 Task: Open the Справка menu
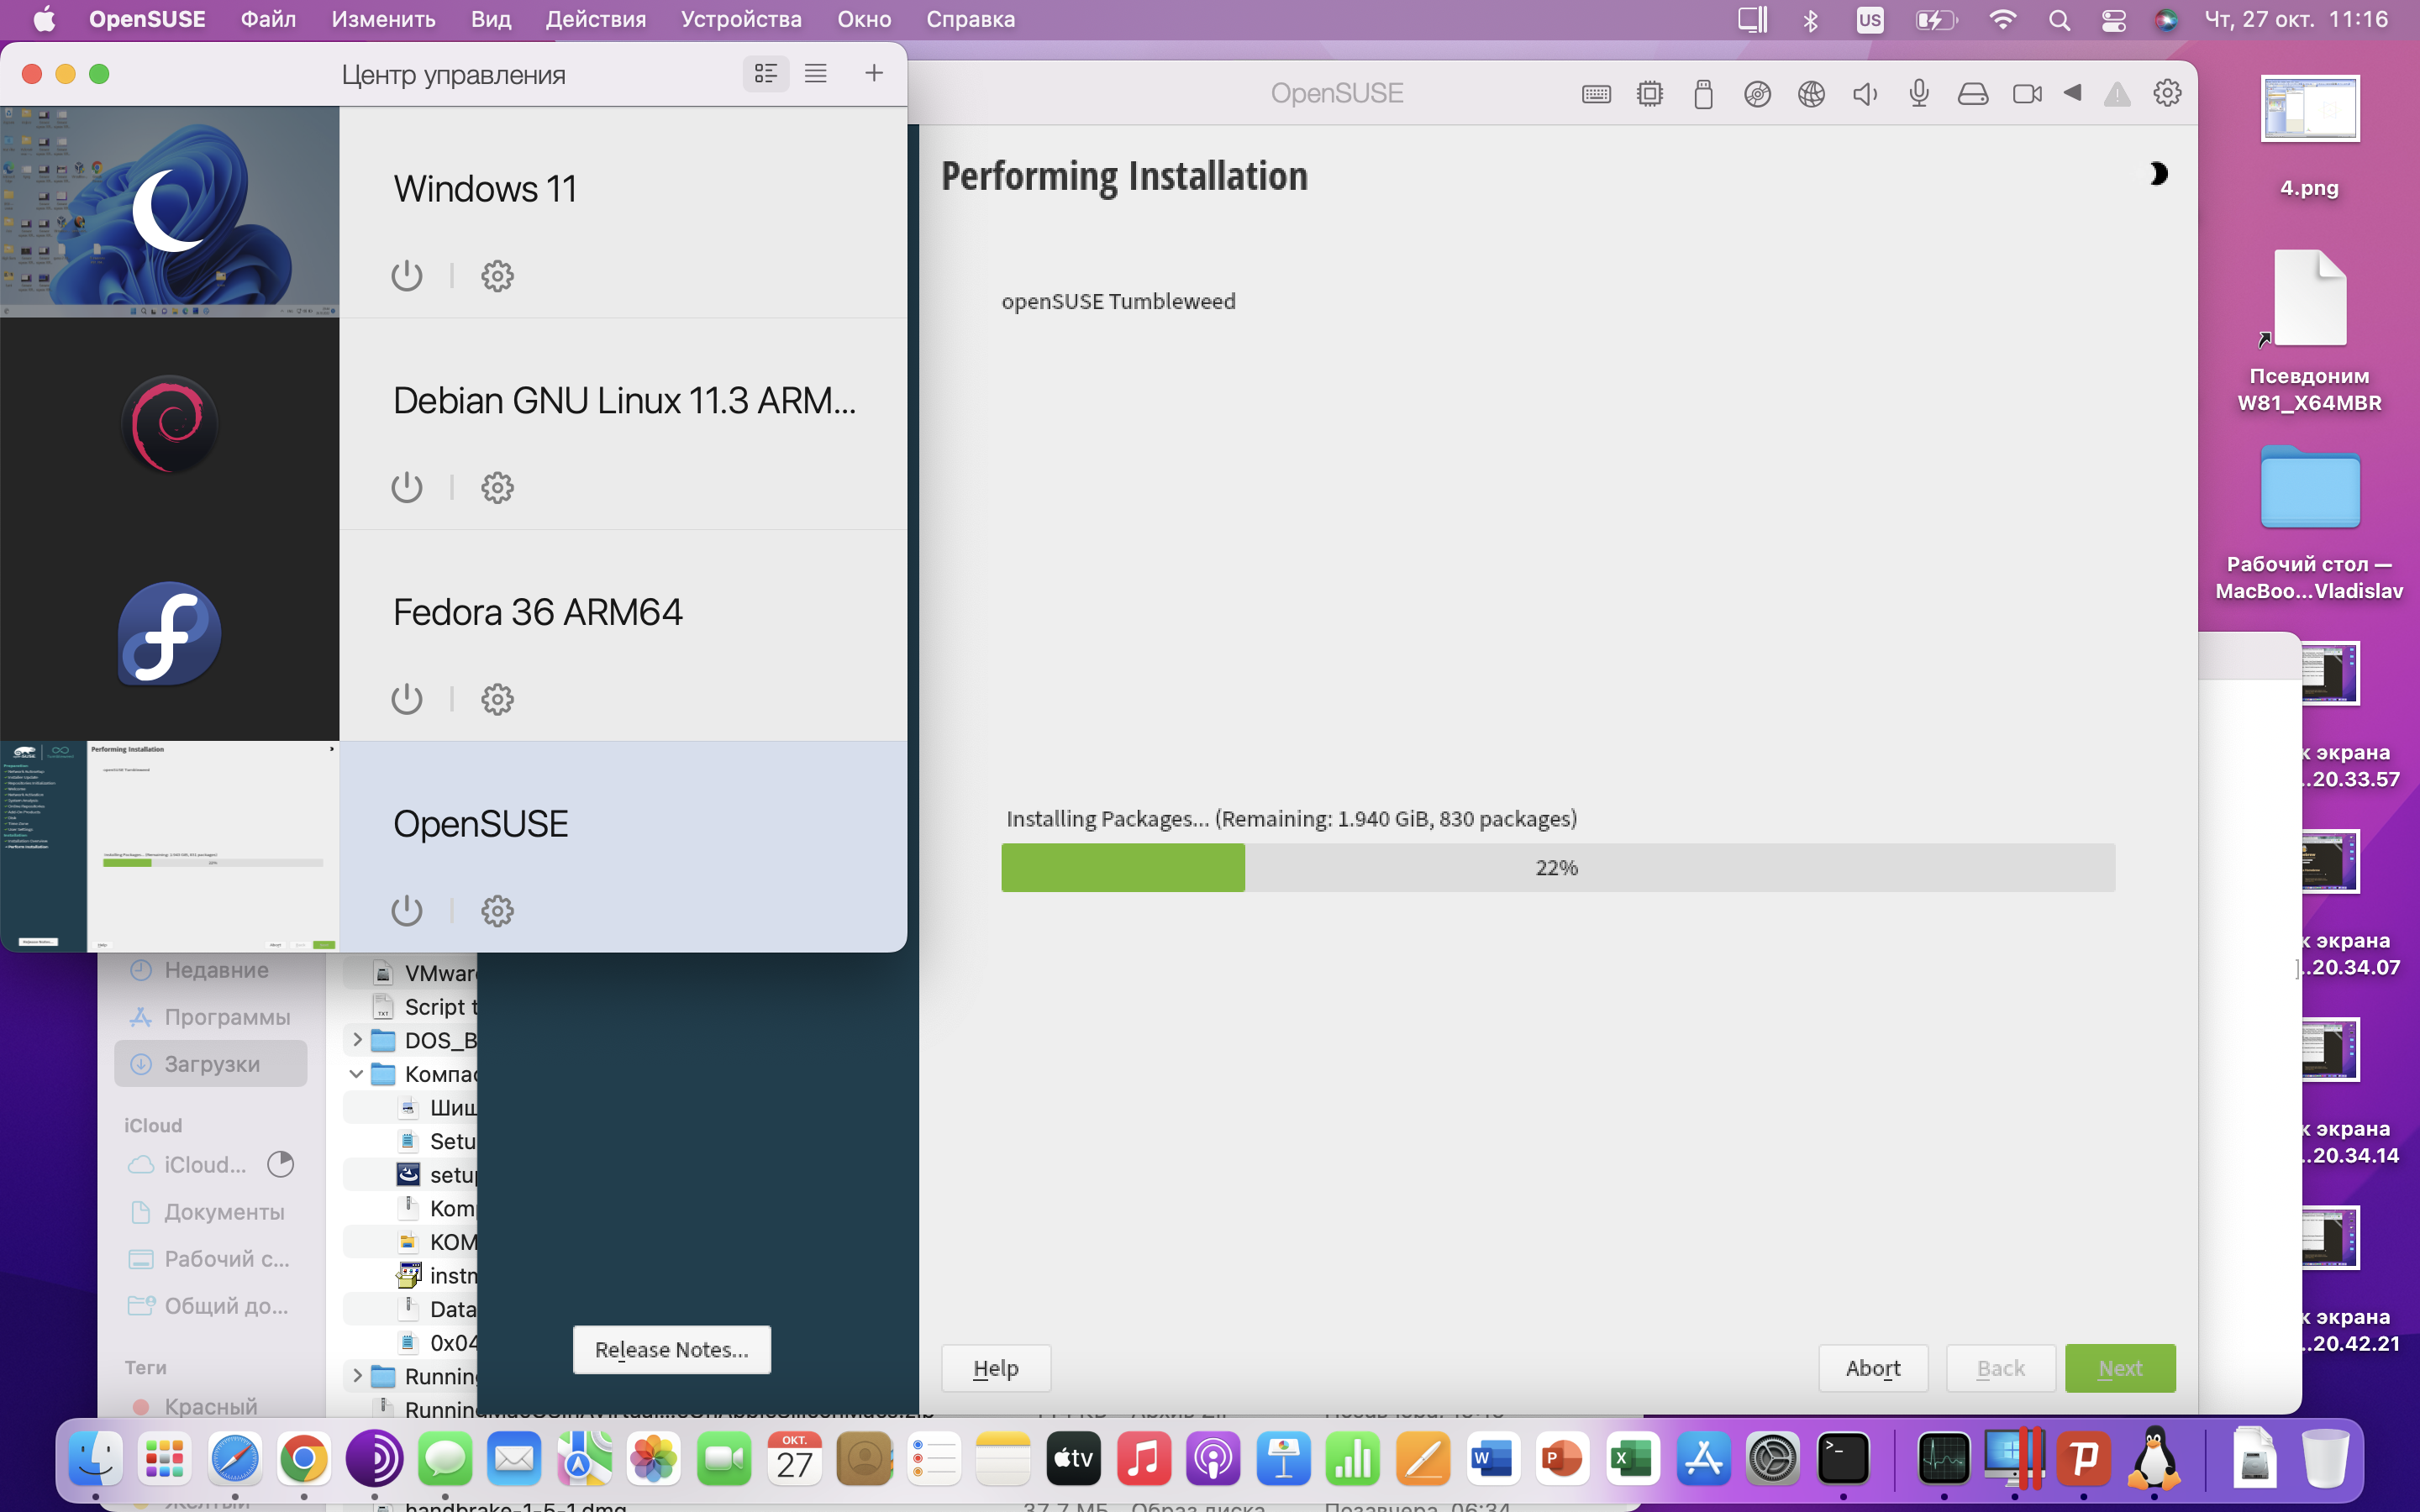click(970, 19)
